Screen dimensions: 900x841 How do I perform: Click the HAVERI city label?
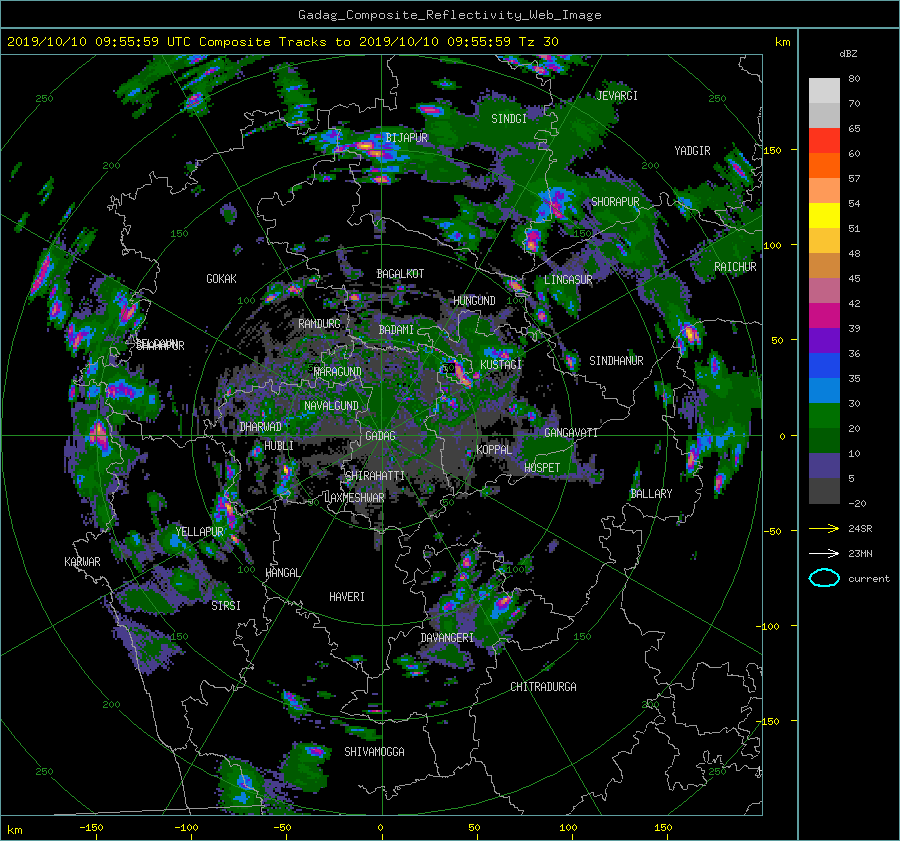[347, 597]
